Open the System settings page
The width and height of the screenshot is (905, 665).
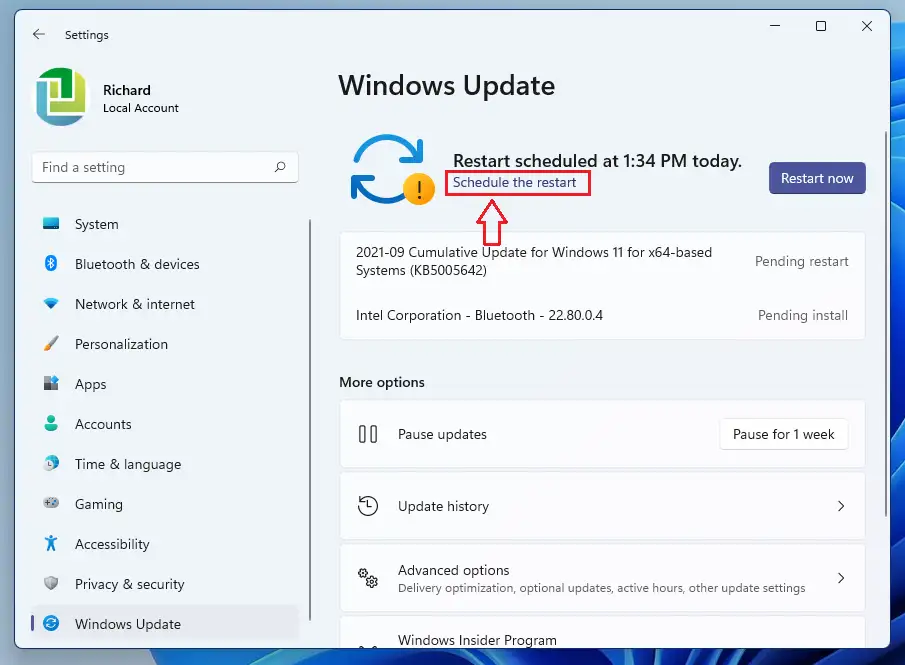(x=165, y=224)
